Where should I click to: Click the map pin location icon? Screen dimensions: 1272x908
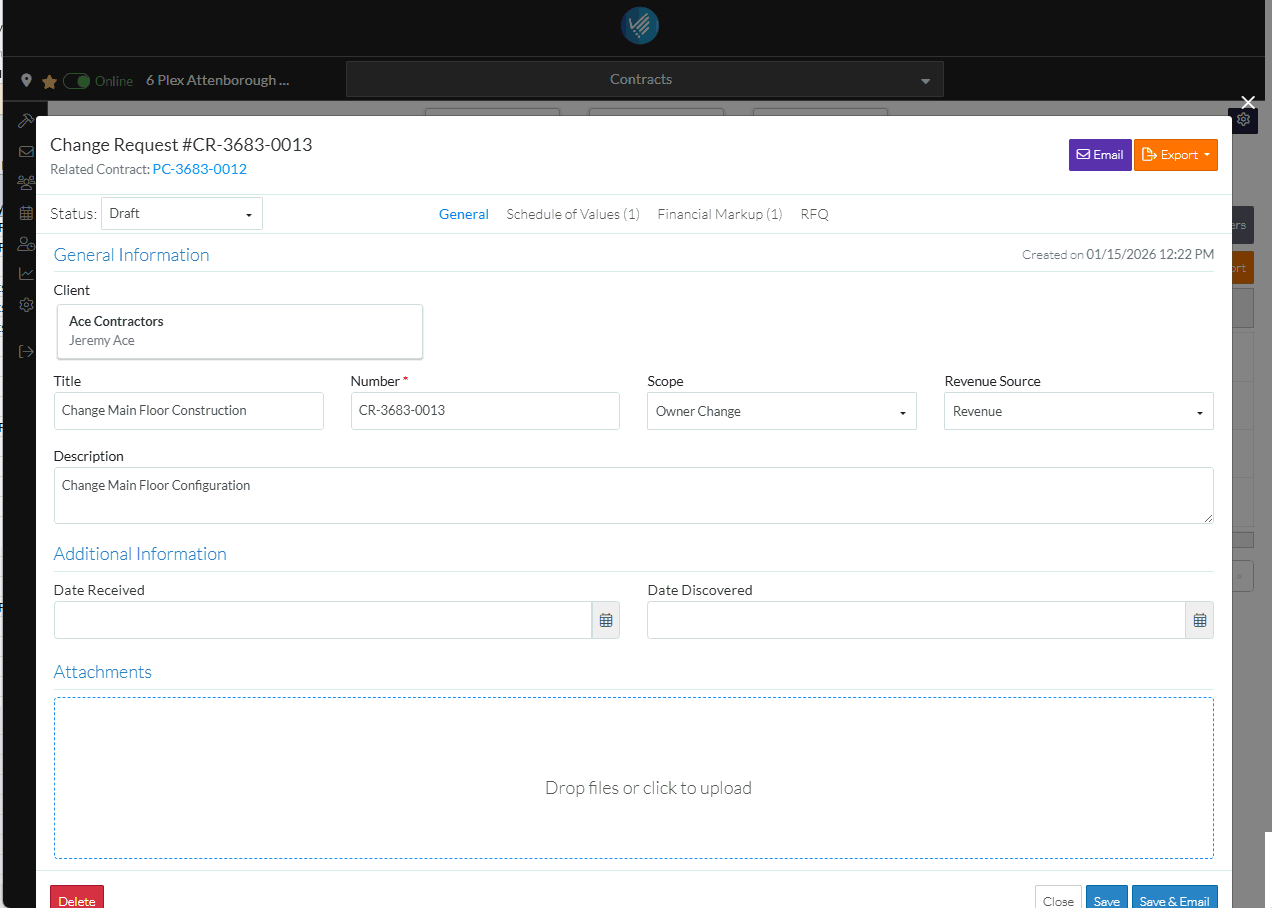pyautogui.click(x=27, y=80)
